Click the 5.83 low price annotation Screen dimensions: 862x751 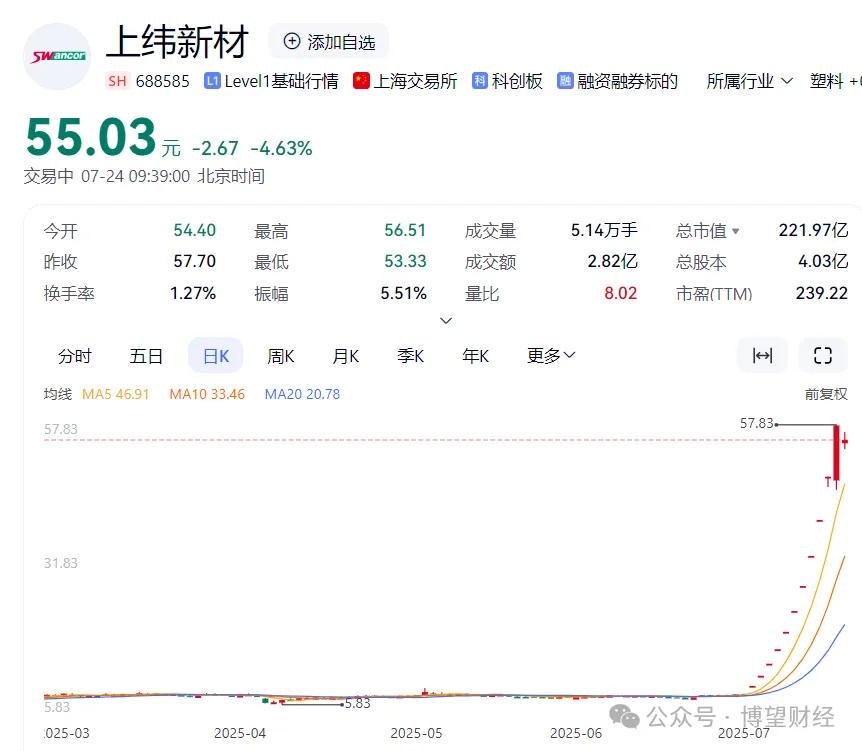tap(357, 703)
